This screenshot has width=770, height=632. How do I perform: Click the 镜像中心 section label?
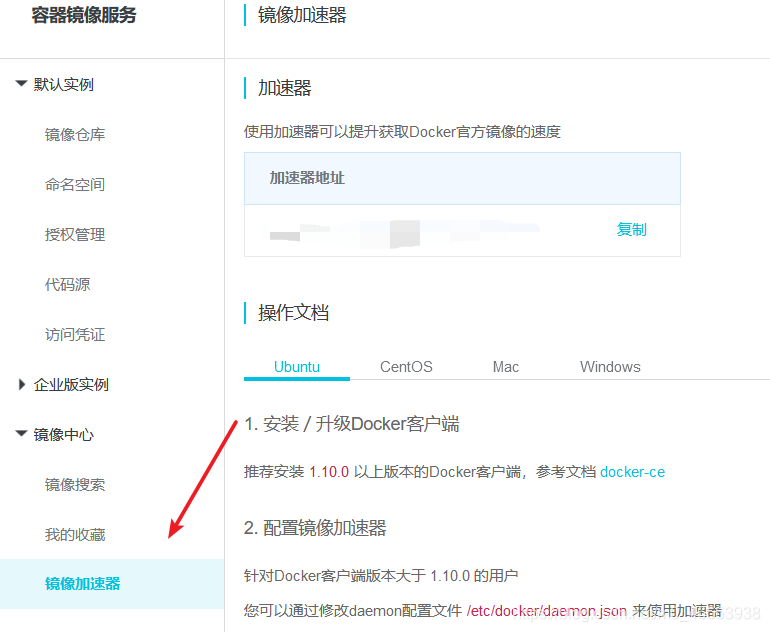pos(64,435)
